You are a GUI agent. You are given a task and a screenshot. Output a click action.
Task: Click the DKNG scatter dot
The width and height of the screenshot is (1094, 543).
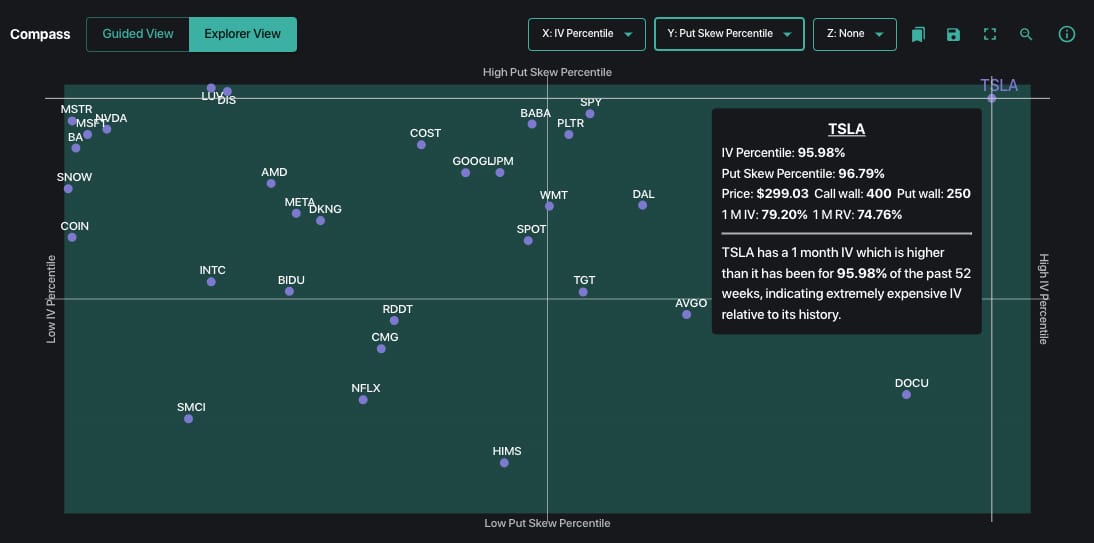[320, 221]
